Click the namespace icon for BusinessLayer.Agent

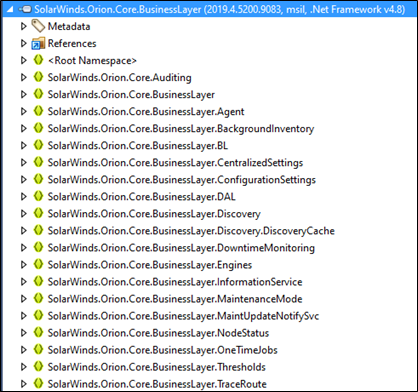(38, 111)
